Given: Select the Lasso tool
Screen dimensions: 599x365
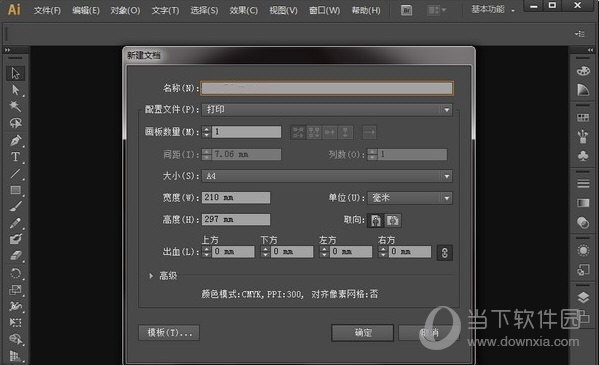Looking at the screenshot, I should point(15,123).
